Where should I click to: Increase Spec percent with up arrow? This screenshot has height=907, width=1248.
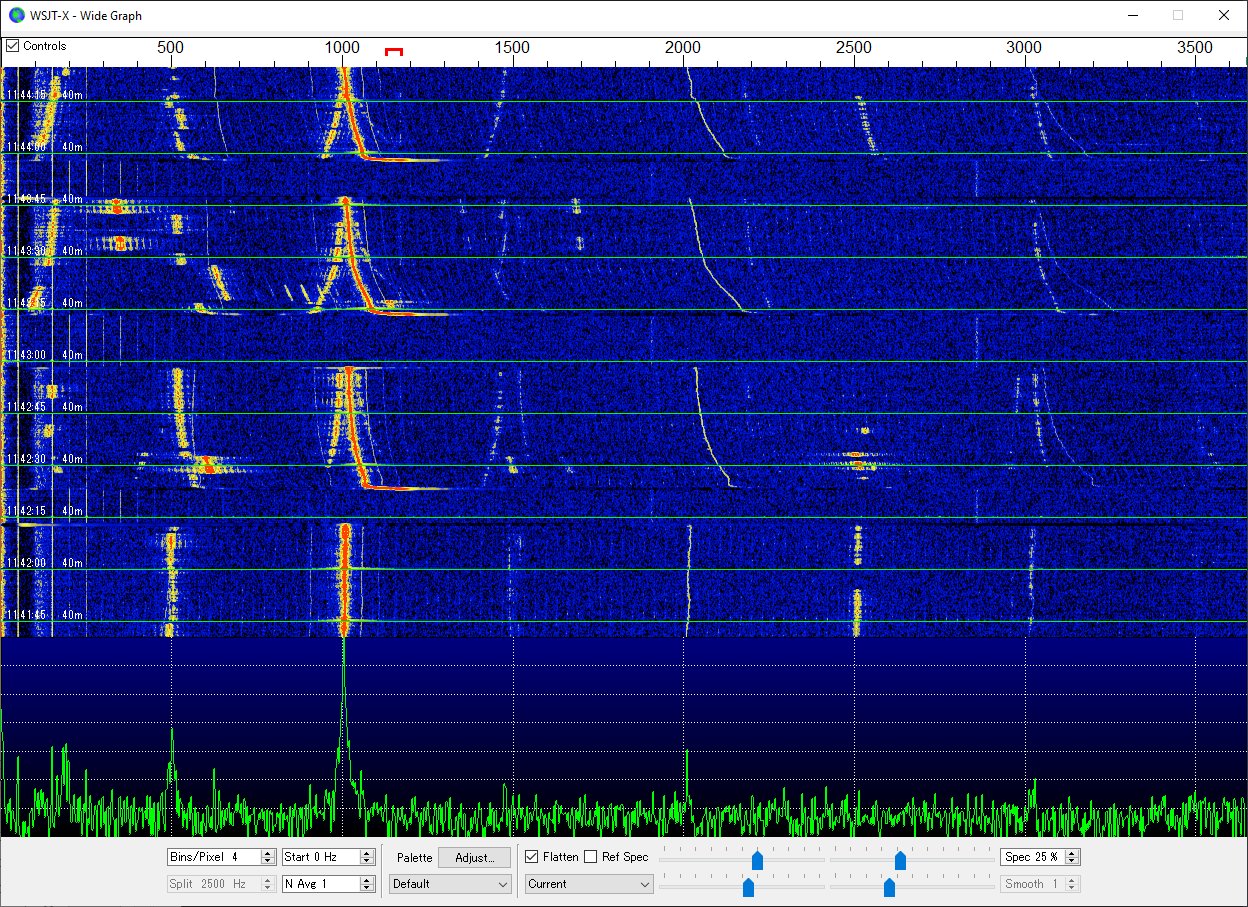[1073, 853]
